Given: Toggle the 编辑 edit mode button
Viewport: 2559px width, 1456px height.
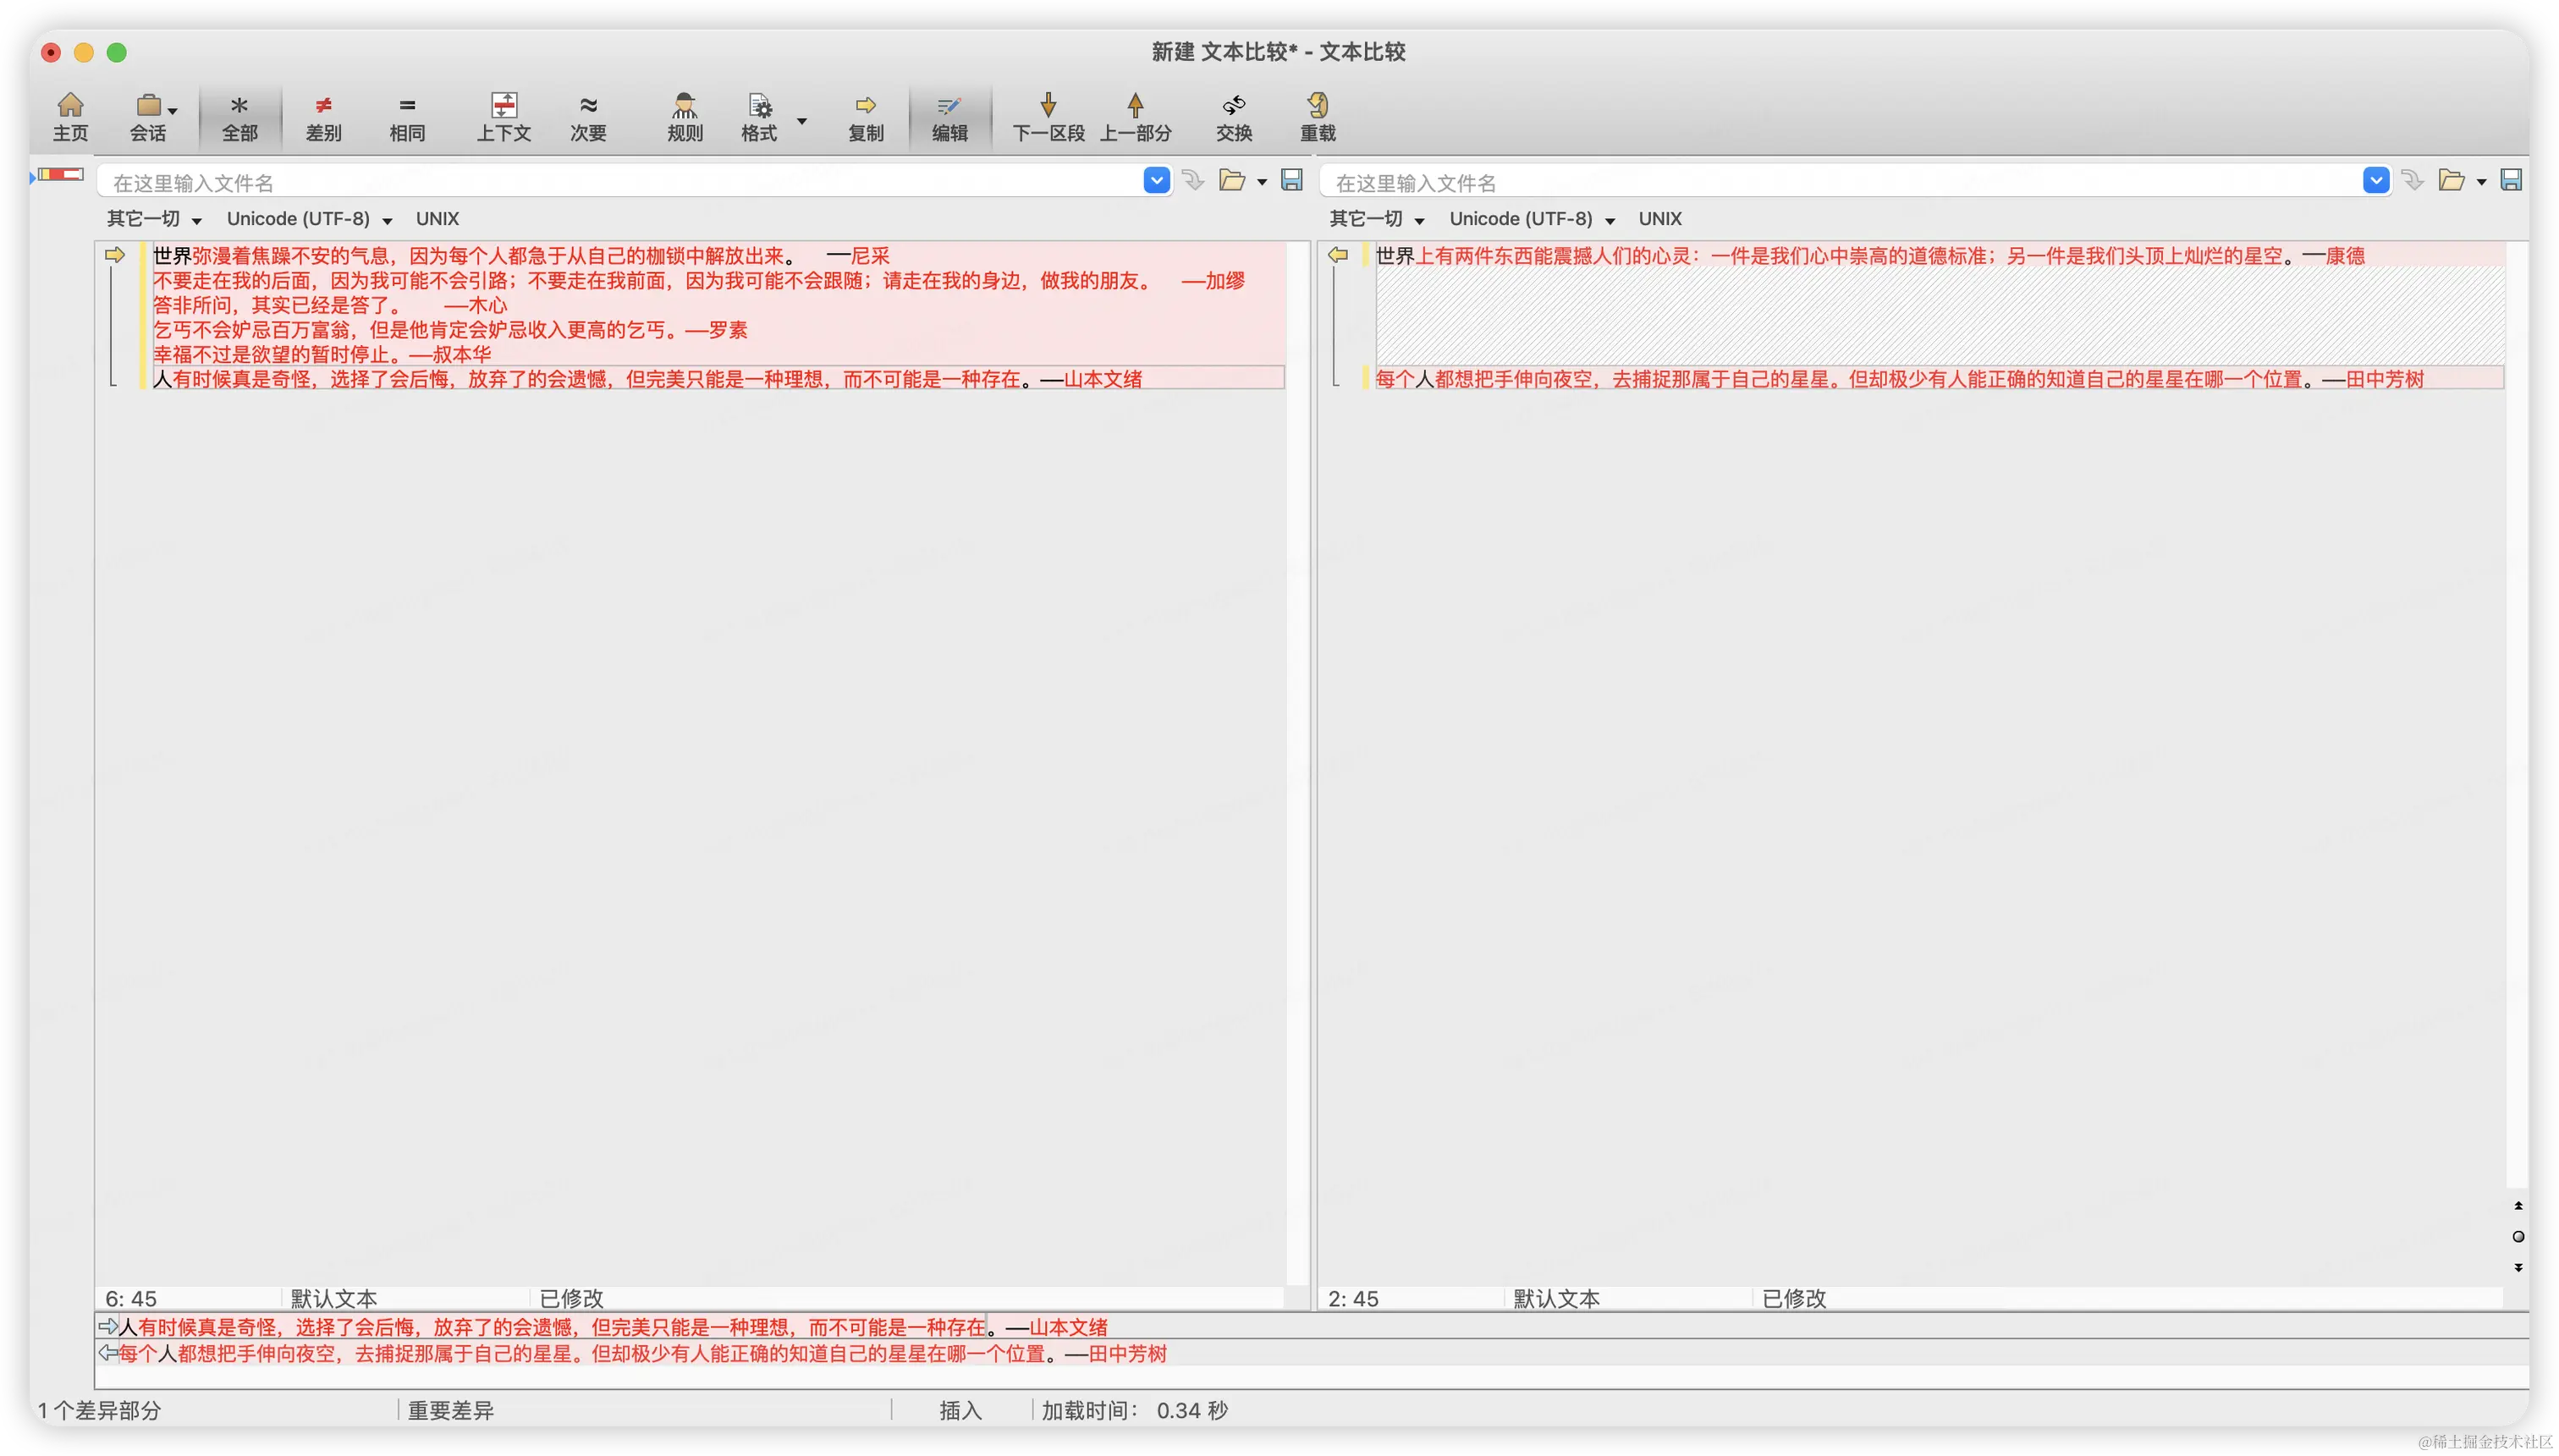Looking at the screenshot, I should tap(949, 116).
